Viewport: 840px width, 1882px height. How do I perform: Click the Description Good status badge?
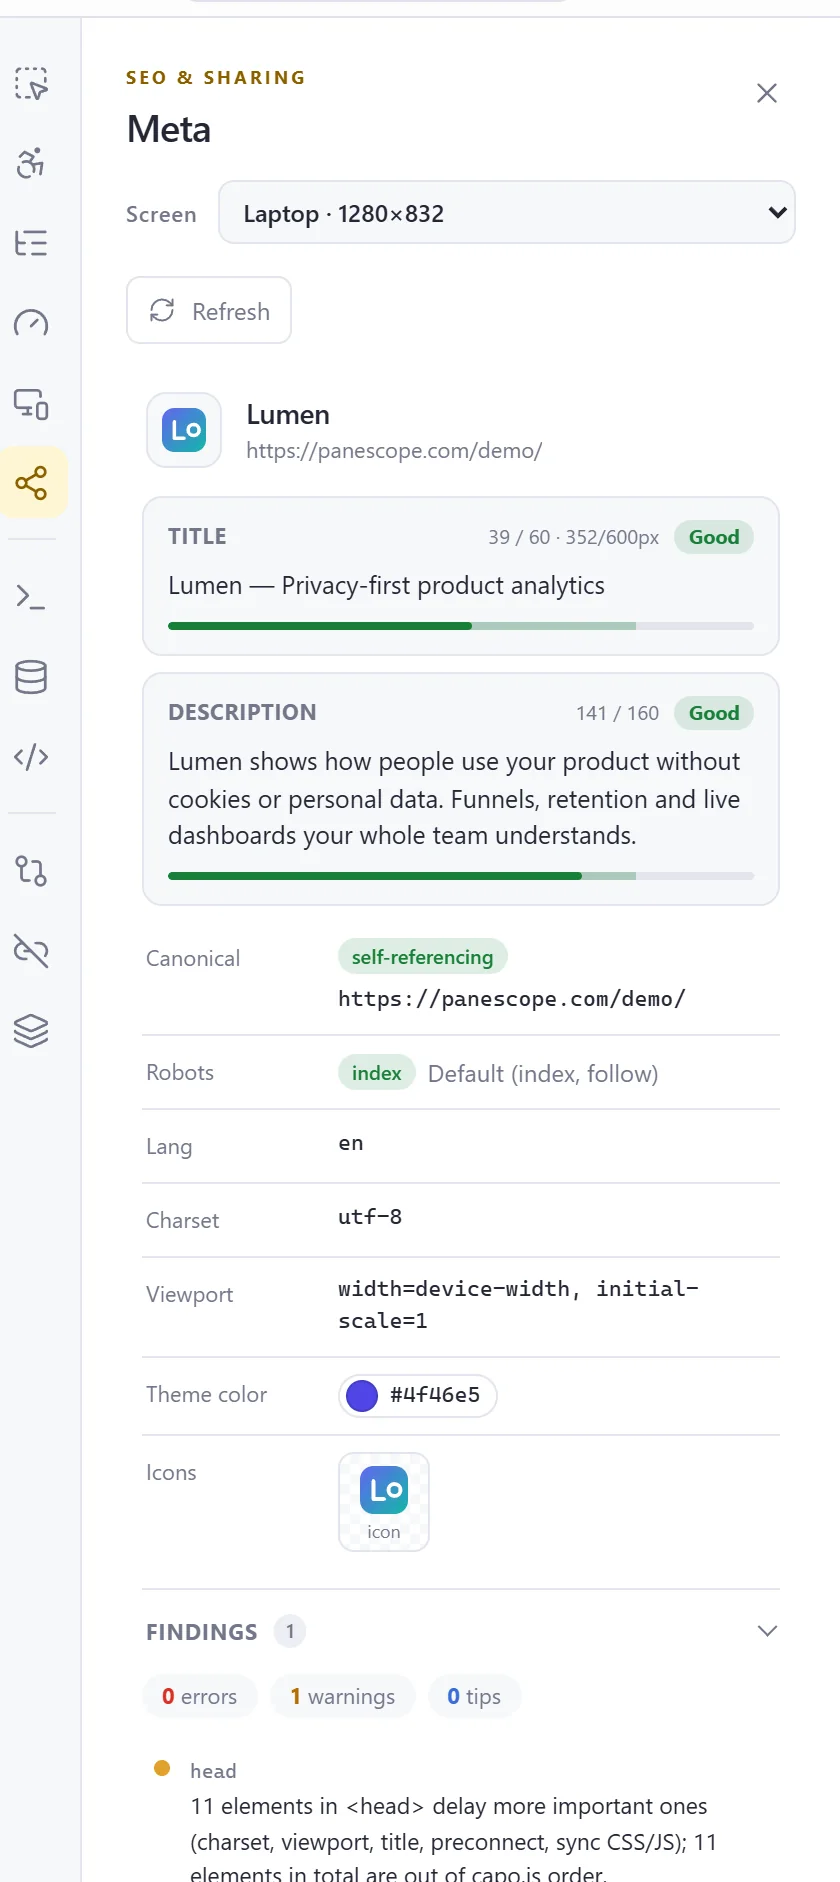click(714, 713)
